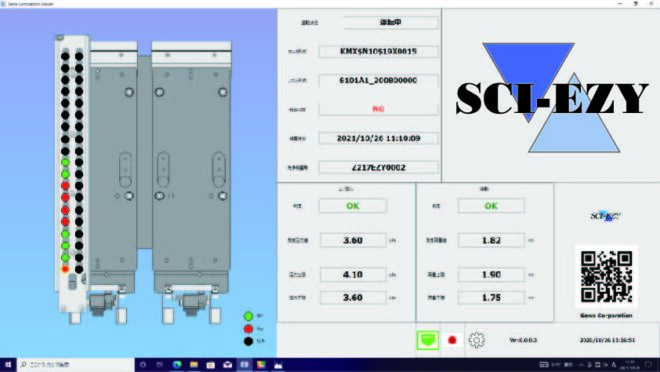Open Microsoft Edge from the taskbar
This screenshot has width=660, height=372.
pyautogui.click(x=177, y=365)
